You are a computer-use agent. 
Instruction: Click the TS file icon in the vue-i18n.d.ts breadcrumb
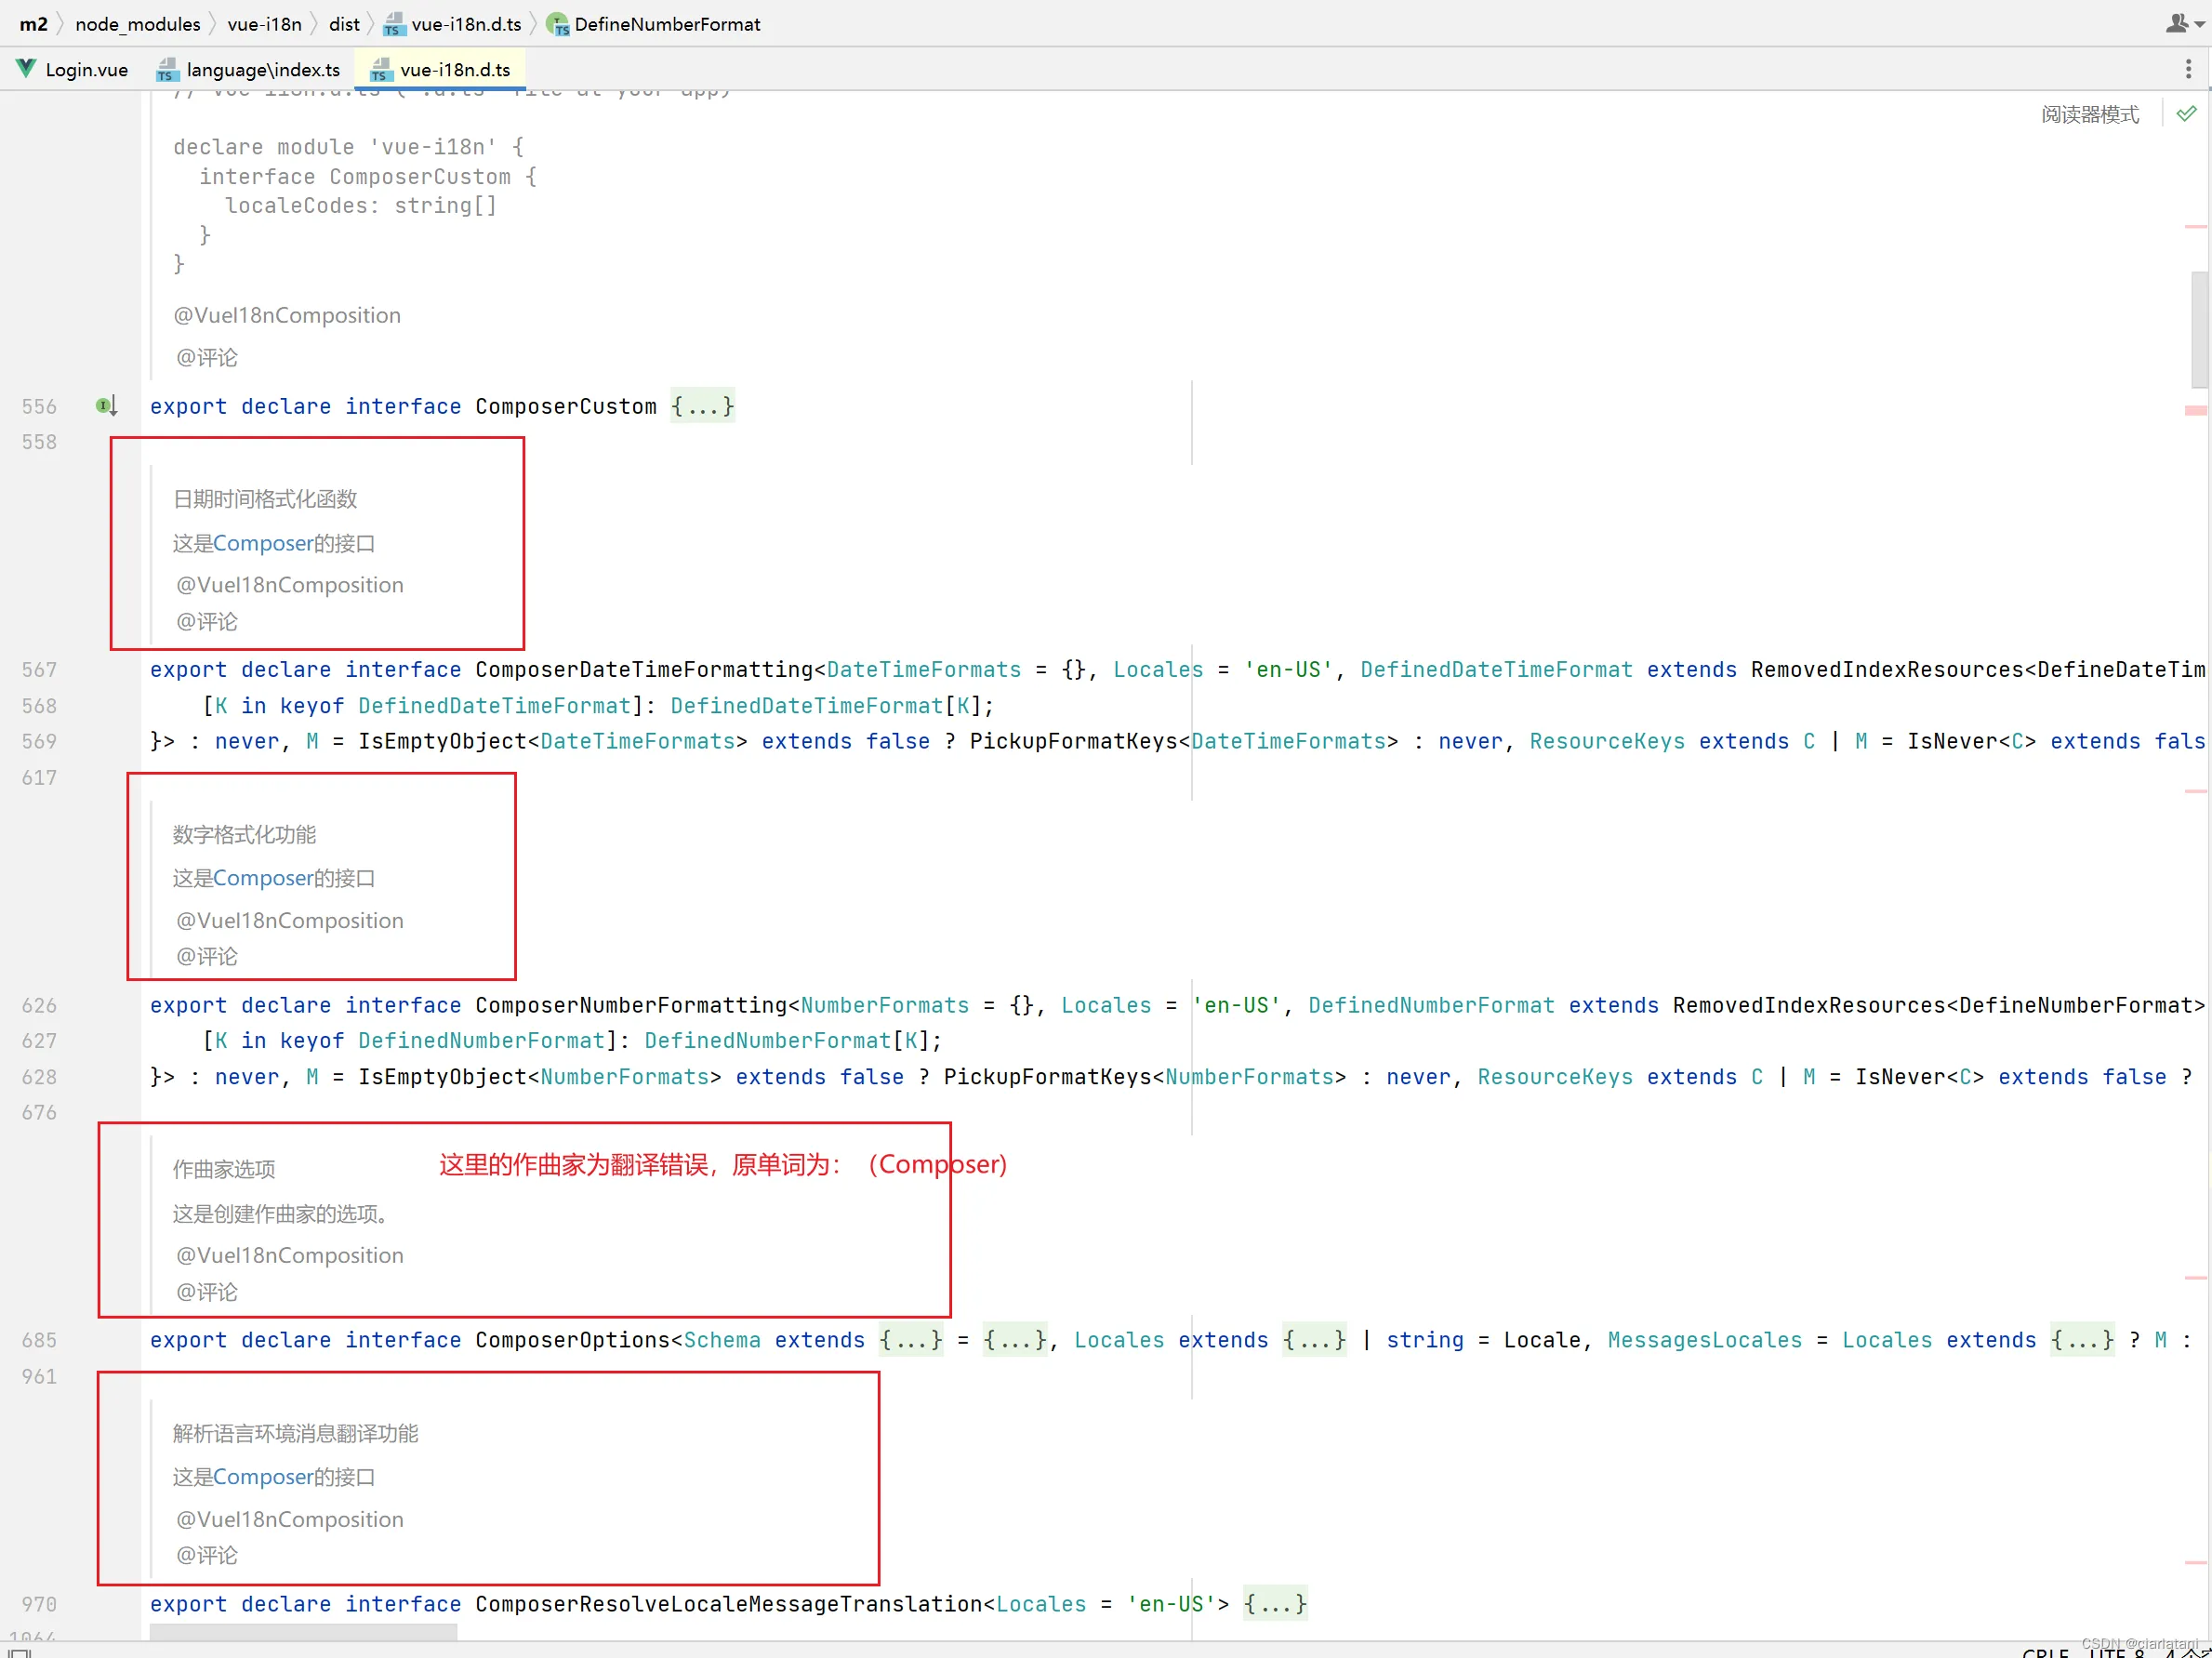pyautogui.click(x=394, y=24)
